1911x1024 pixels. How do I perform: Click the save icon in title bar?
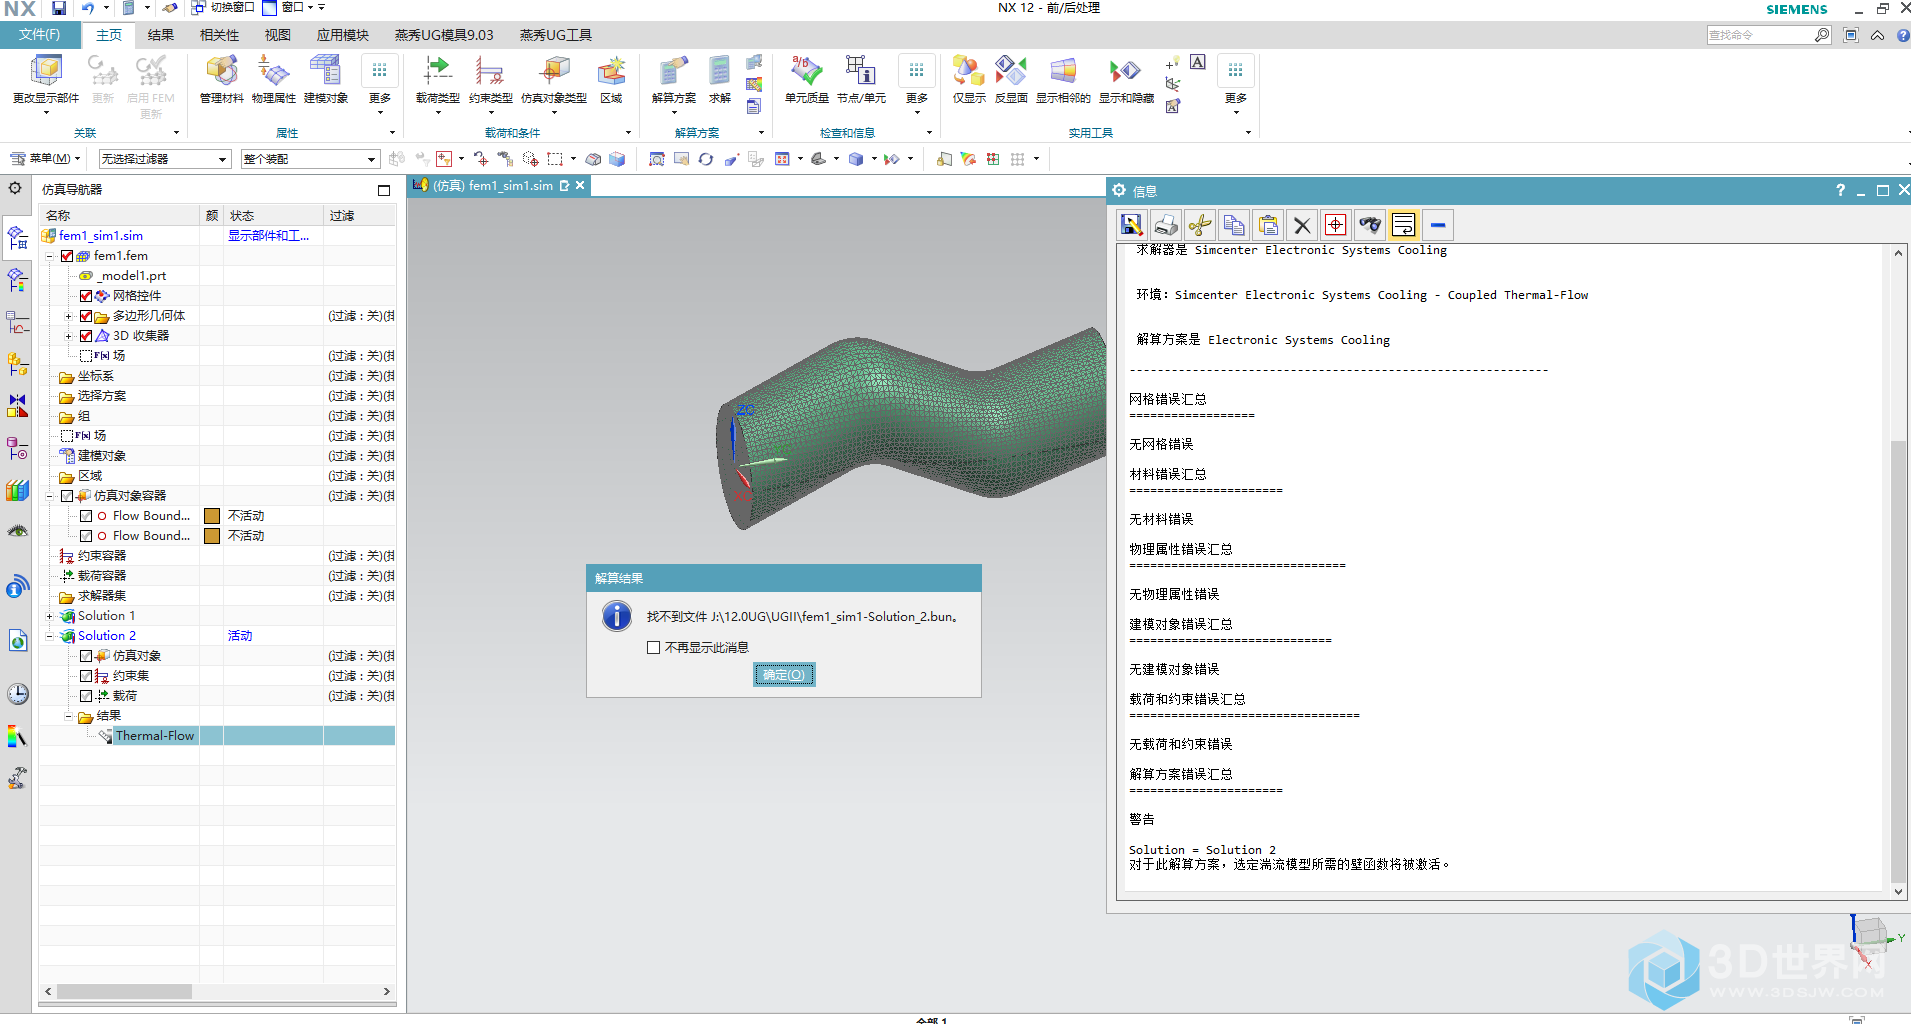[x=59, y=8]
